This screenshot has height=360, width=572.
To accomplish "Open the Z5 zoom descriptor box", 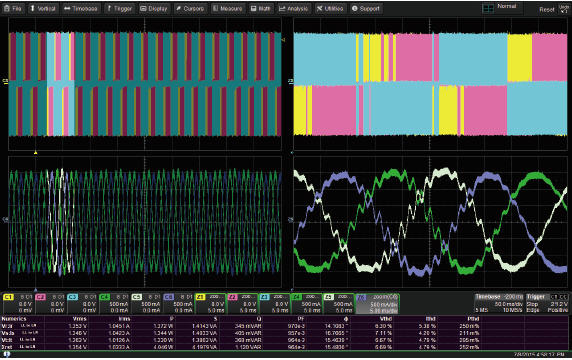I will (339, 303).
